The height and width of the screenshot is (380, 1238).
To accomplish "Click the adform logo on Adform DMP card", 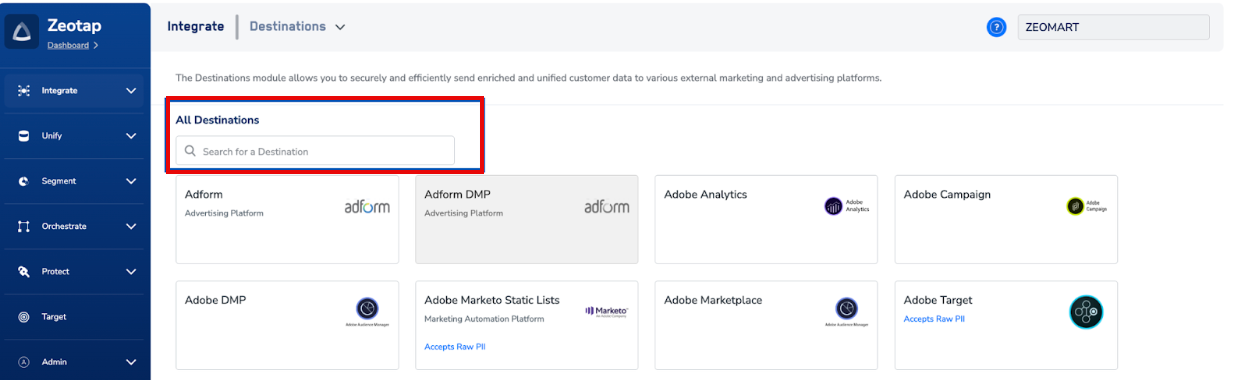I will click(606, 207).
